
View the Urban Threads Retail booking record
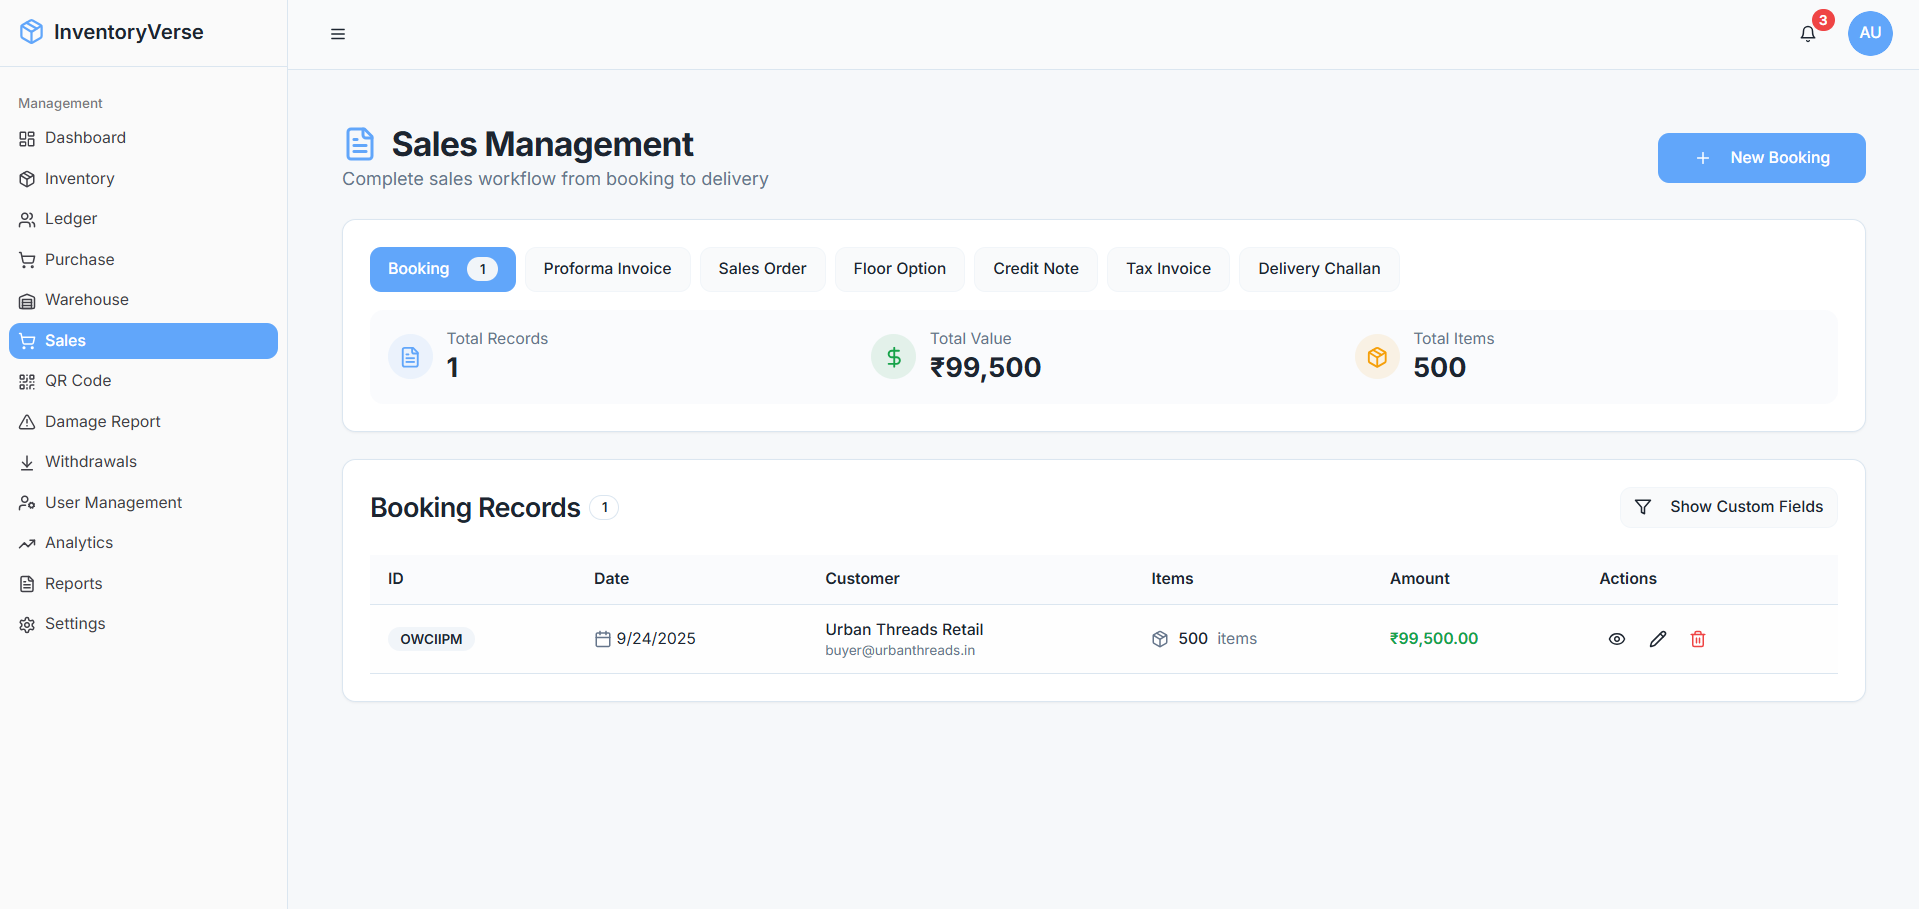1617,638
